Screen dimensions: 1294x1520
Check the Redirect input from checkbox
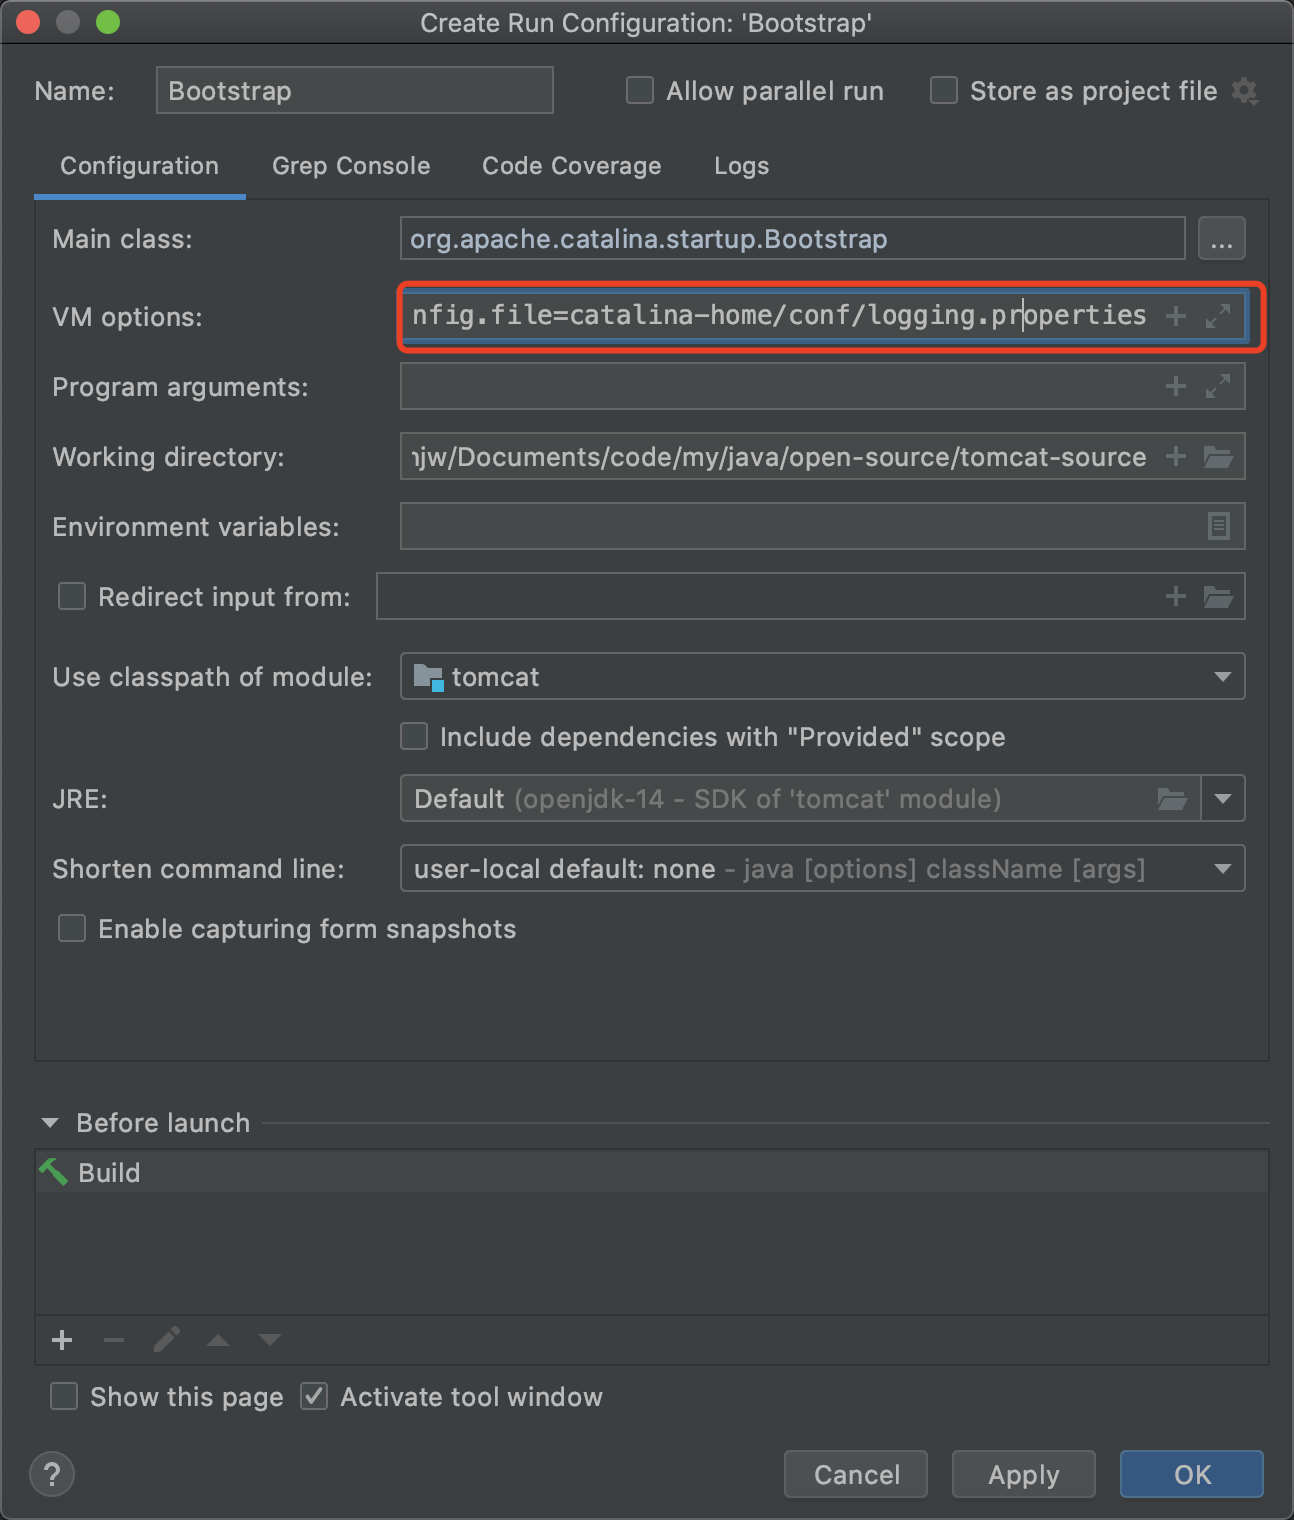(x=72, y=596)
